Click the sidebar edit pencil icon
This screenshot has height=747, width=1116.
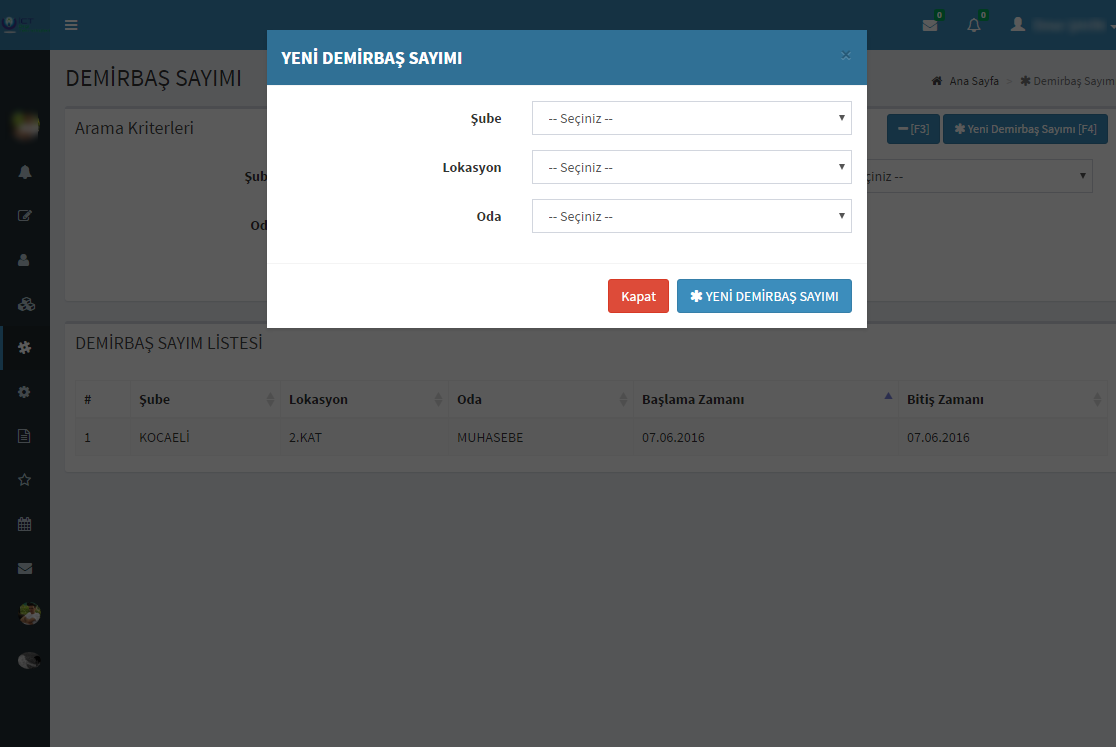point(25,215)
